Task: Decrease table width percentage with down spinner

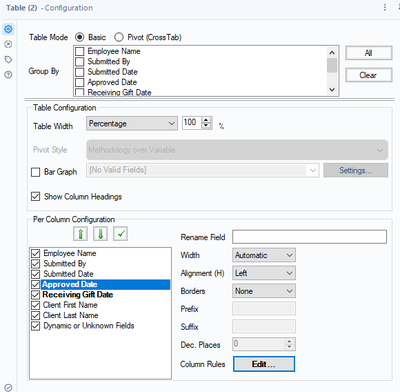Action: pos(207,126)
